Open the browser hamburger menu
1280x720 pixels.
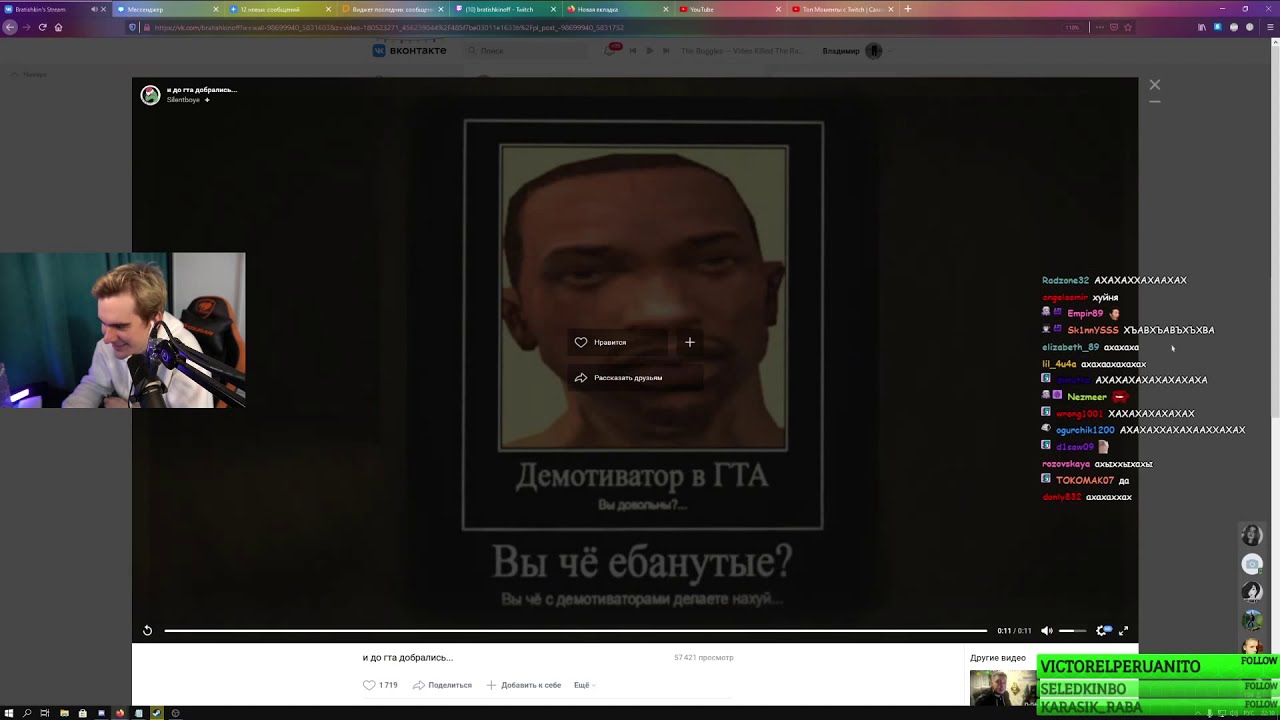click(x=1270, y=27)
